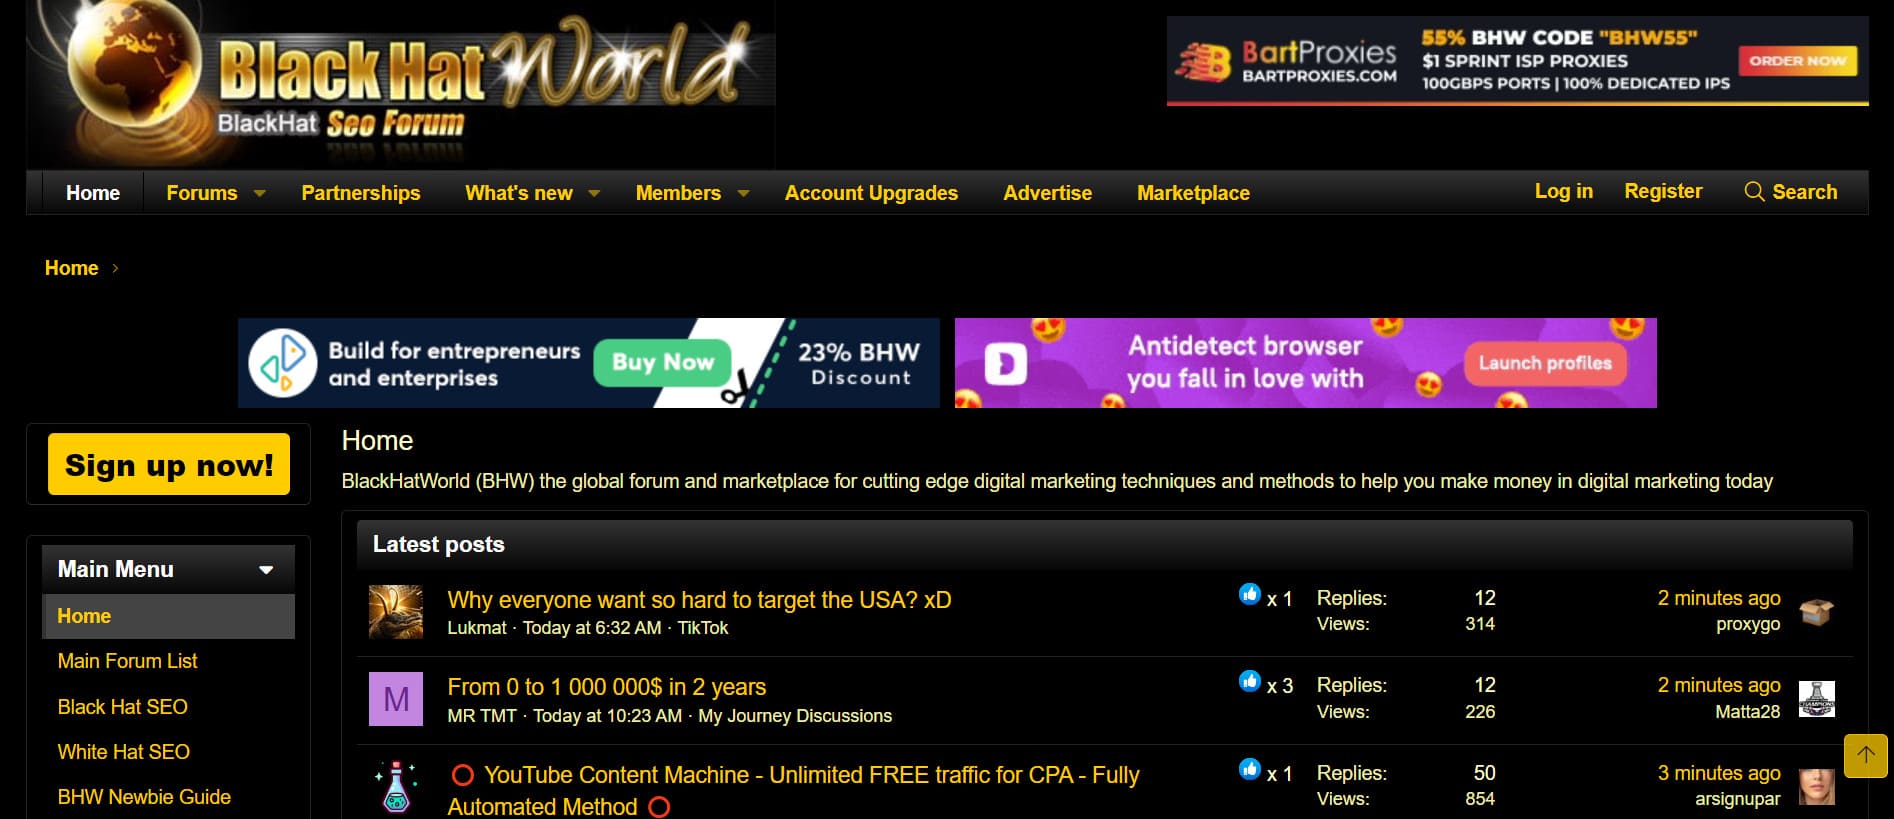Image resolution: width=1894 pixels, height=819 pixels.
Task: Open Lukmat's avatar on USA thread
Action: click(x=396, y=612)
